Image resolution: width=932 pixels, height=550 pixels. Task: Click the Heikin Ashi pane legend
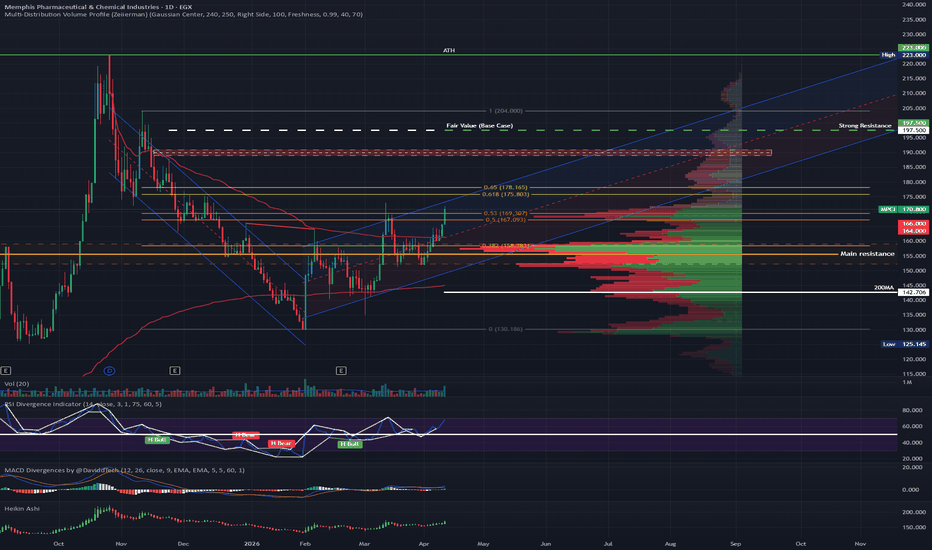[22, 509]
